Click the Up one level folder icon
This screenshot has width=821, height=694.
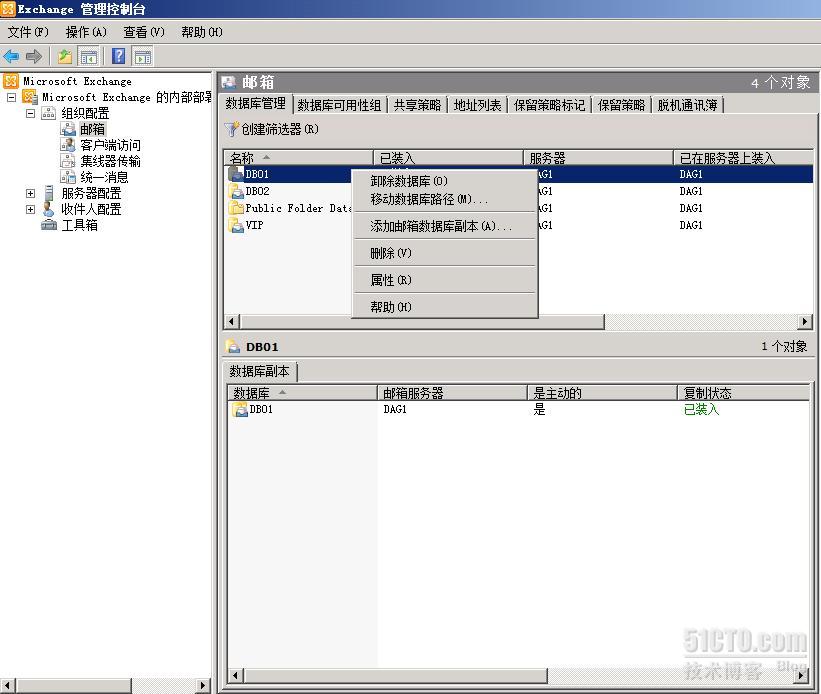click(x=65, y=56)
